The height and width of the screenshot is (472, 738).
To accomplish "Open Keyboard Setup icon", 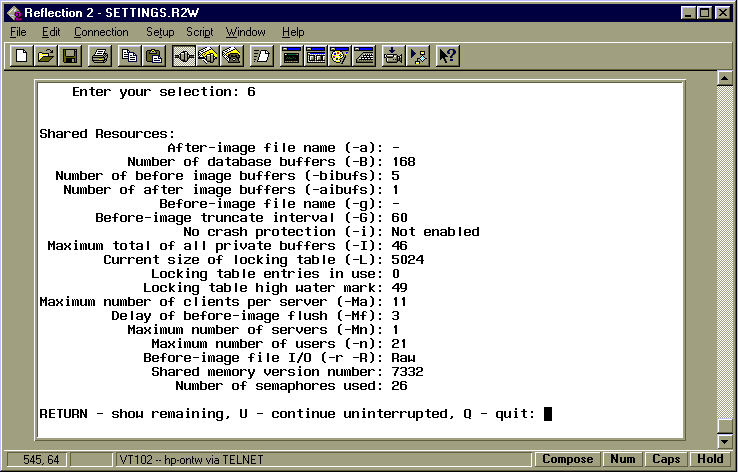I will click(364, 56).
